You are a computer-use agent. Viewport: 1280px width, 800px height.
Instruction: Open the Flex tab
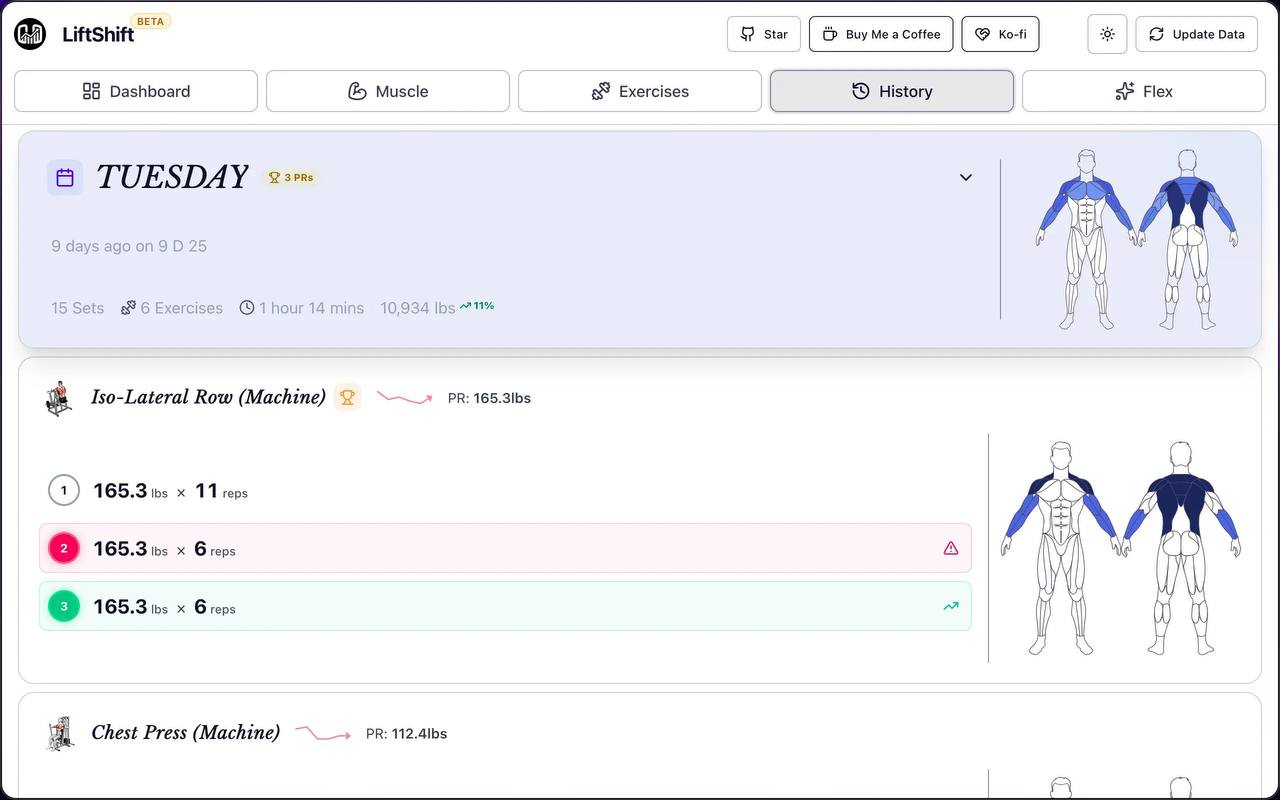1143,91
